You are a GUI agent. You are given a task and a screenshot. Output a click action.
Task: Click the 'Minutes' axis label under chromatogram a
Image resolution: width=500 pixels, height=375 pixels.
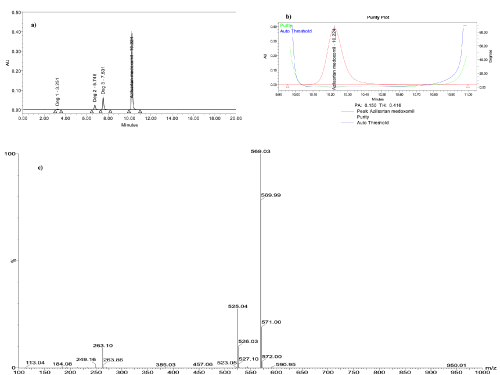coord(129,125)
